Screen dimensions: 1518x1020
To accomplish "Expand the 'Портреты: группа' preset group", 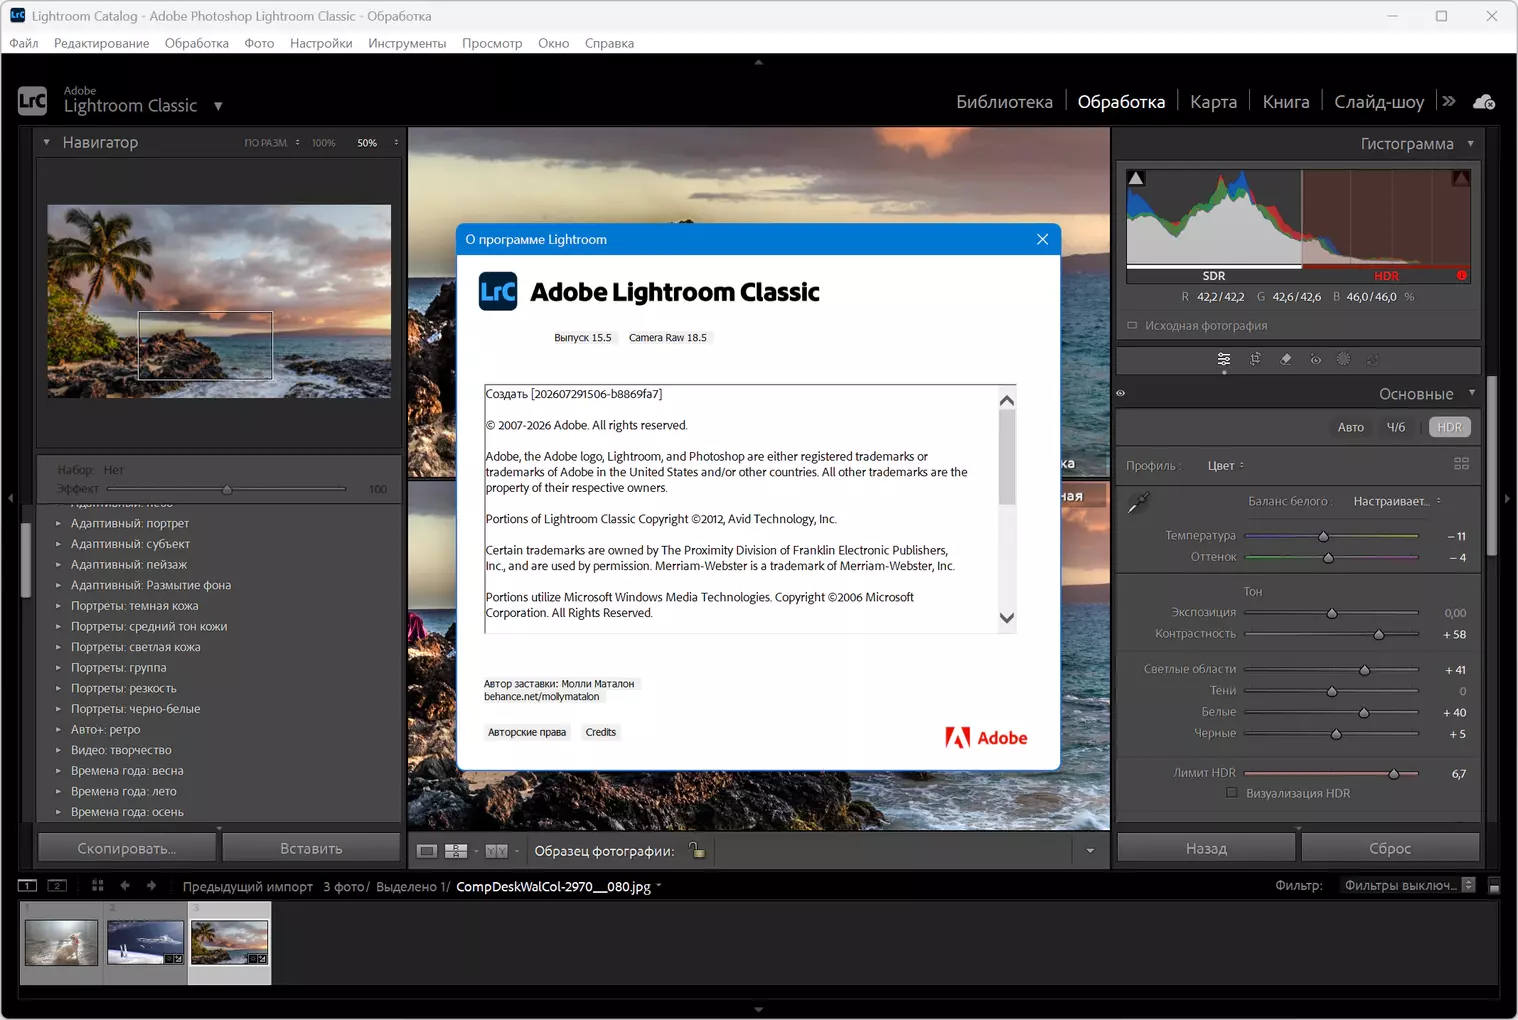I will click(x=58, y=668).
